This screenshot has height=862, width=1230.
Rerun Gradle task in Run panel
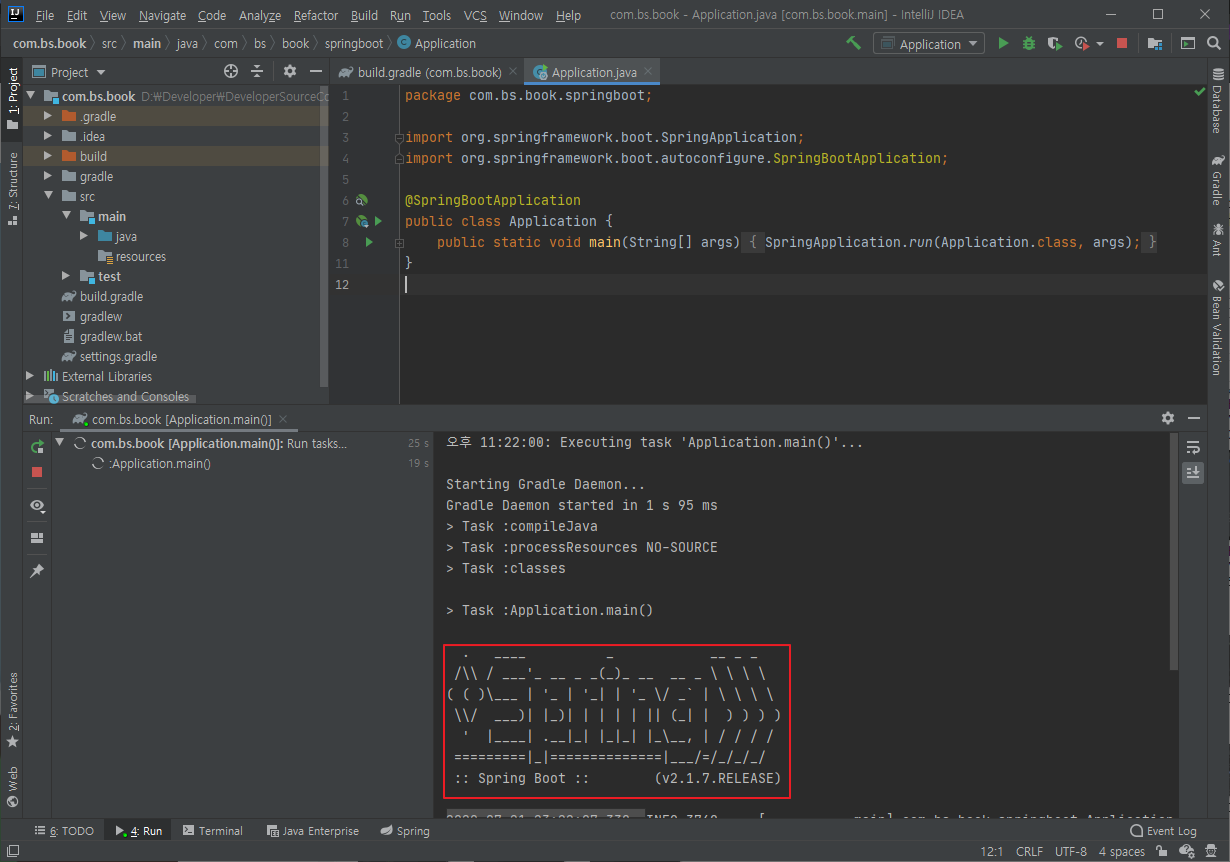coord(37,446)
